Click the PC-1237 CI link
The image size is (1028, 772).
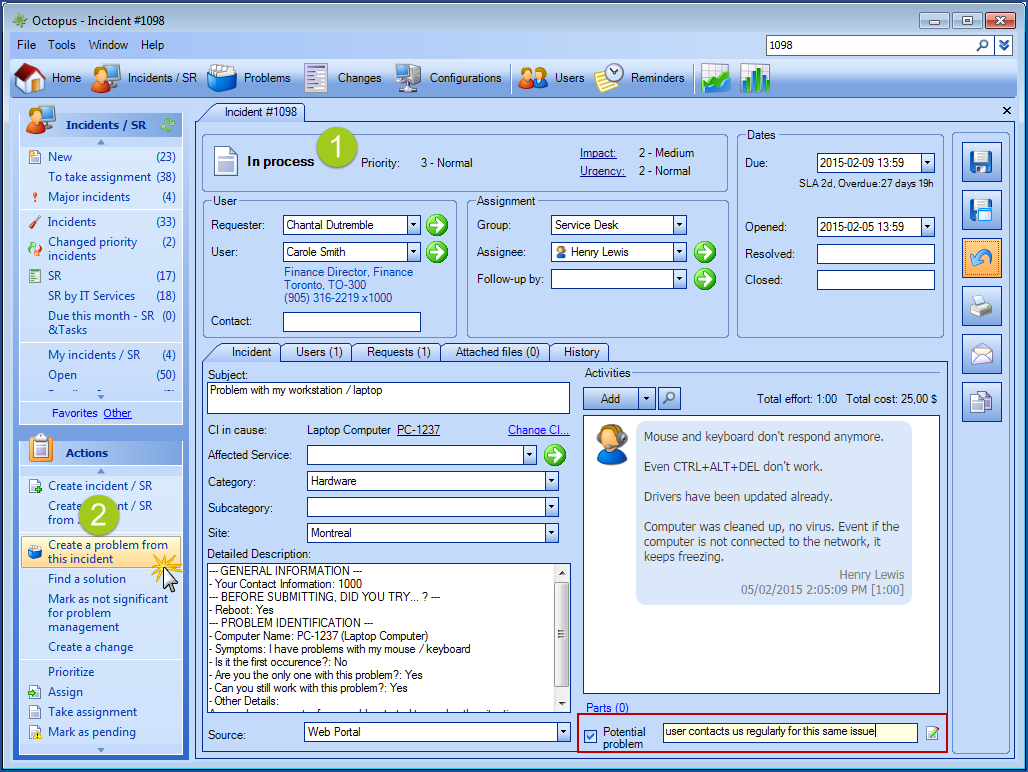point(418,430)
